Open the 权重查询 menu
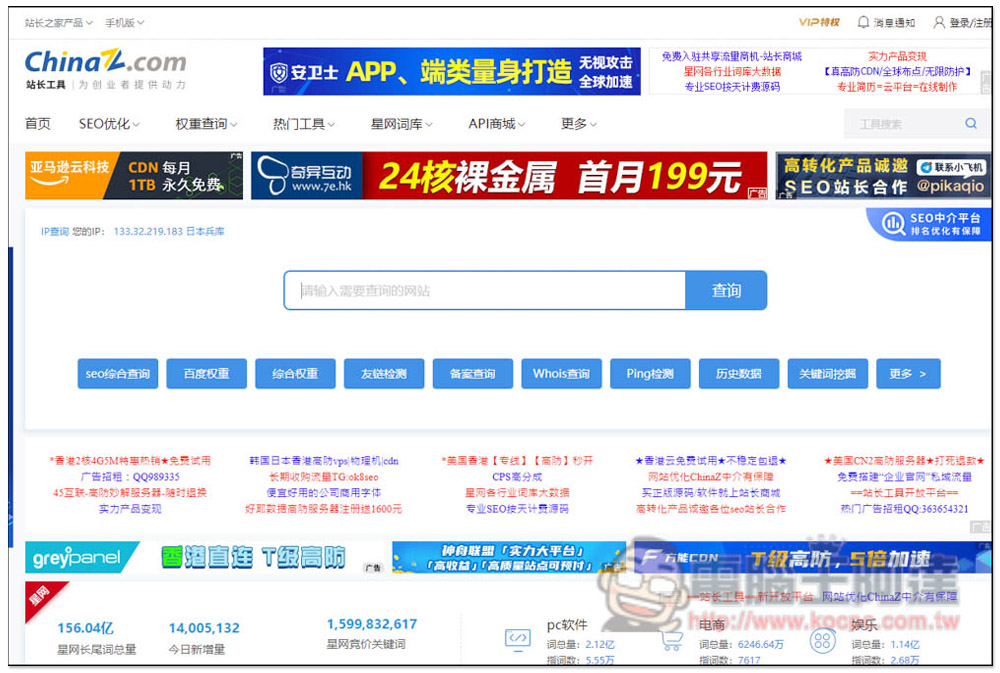The width and height of the screenshot is (1000, 673). 206,124
